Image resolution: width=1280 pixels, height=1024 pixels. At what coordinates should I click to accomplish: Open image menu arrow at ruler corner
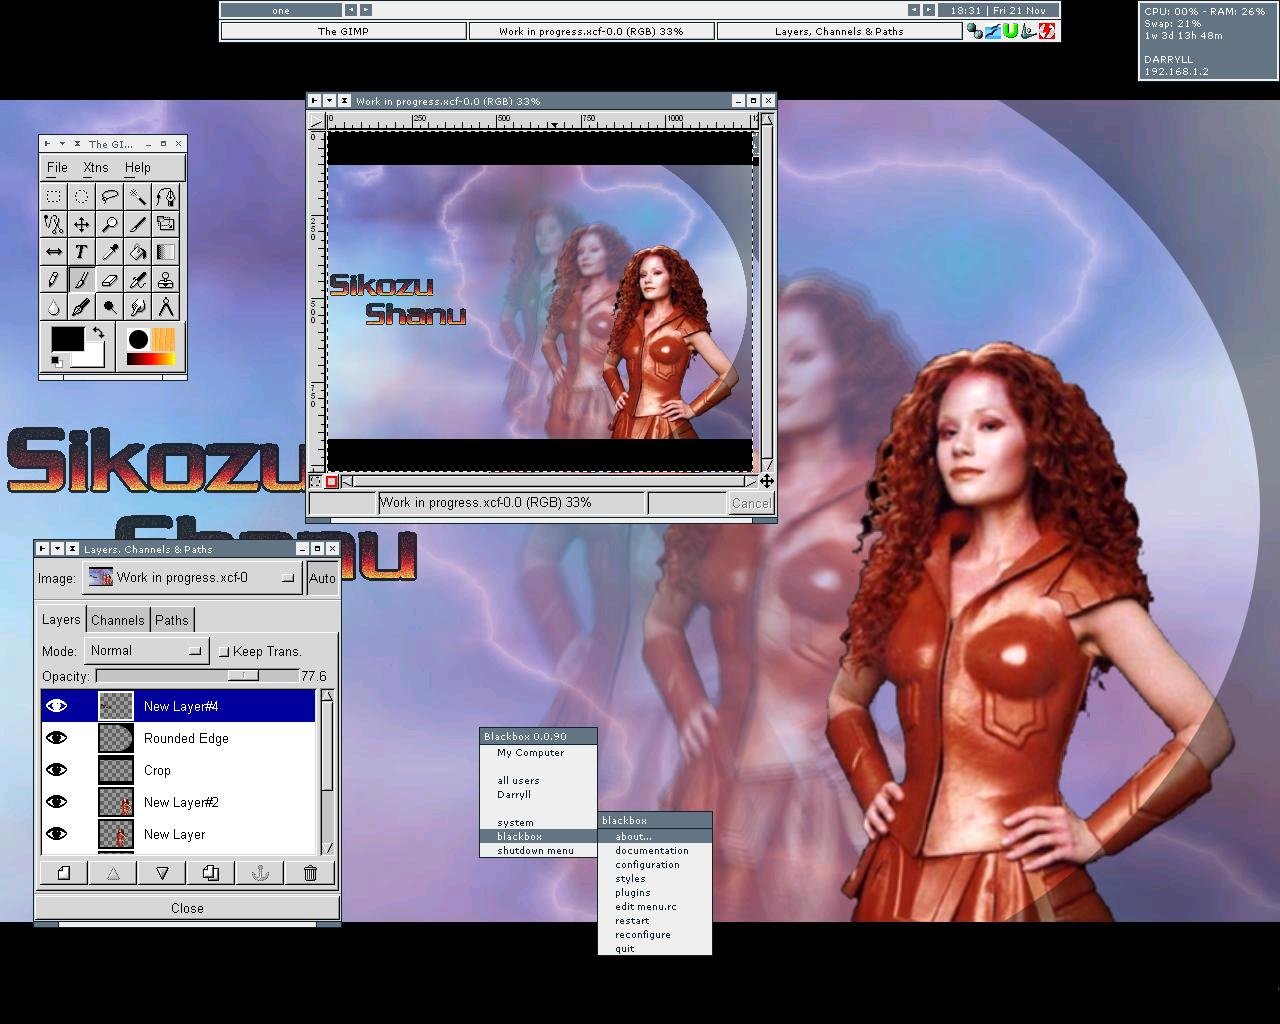pyautogui.click(x=316, y=122)
